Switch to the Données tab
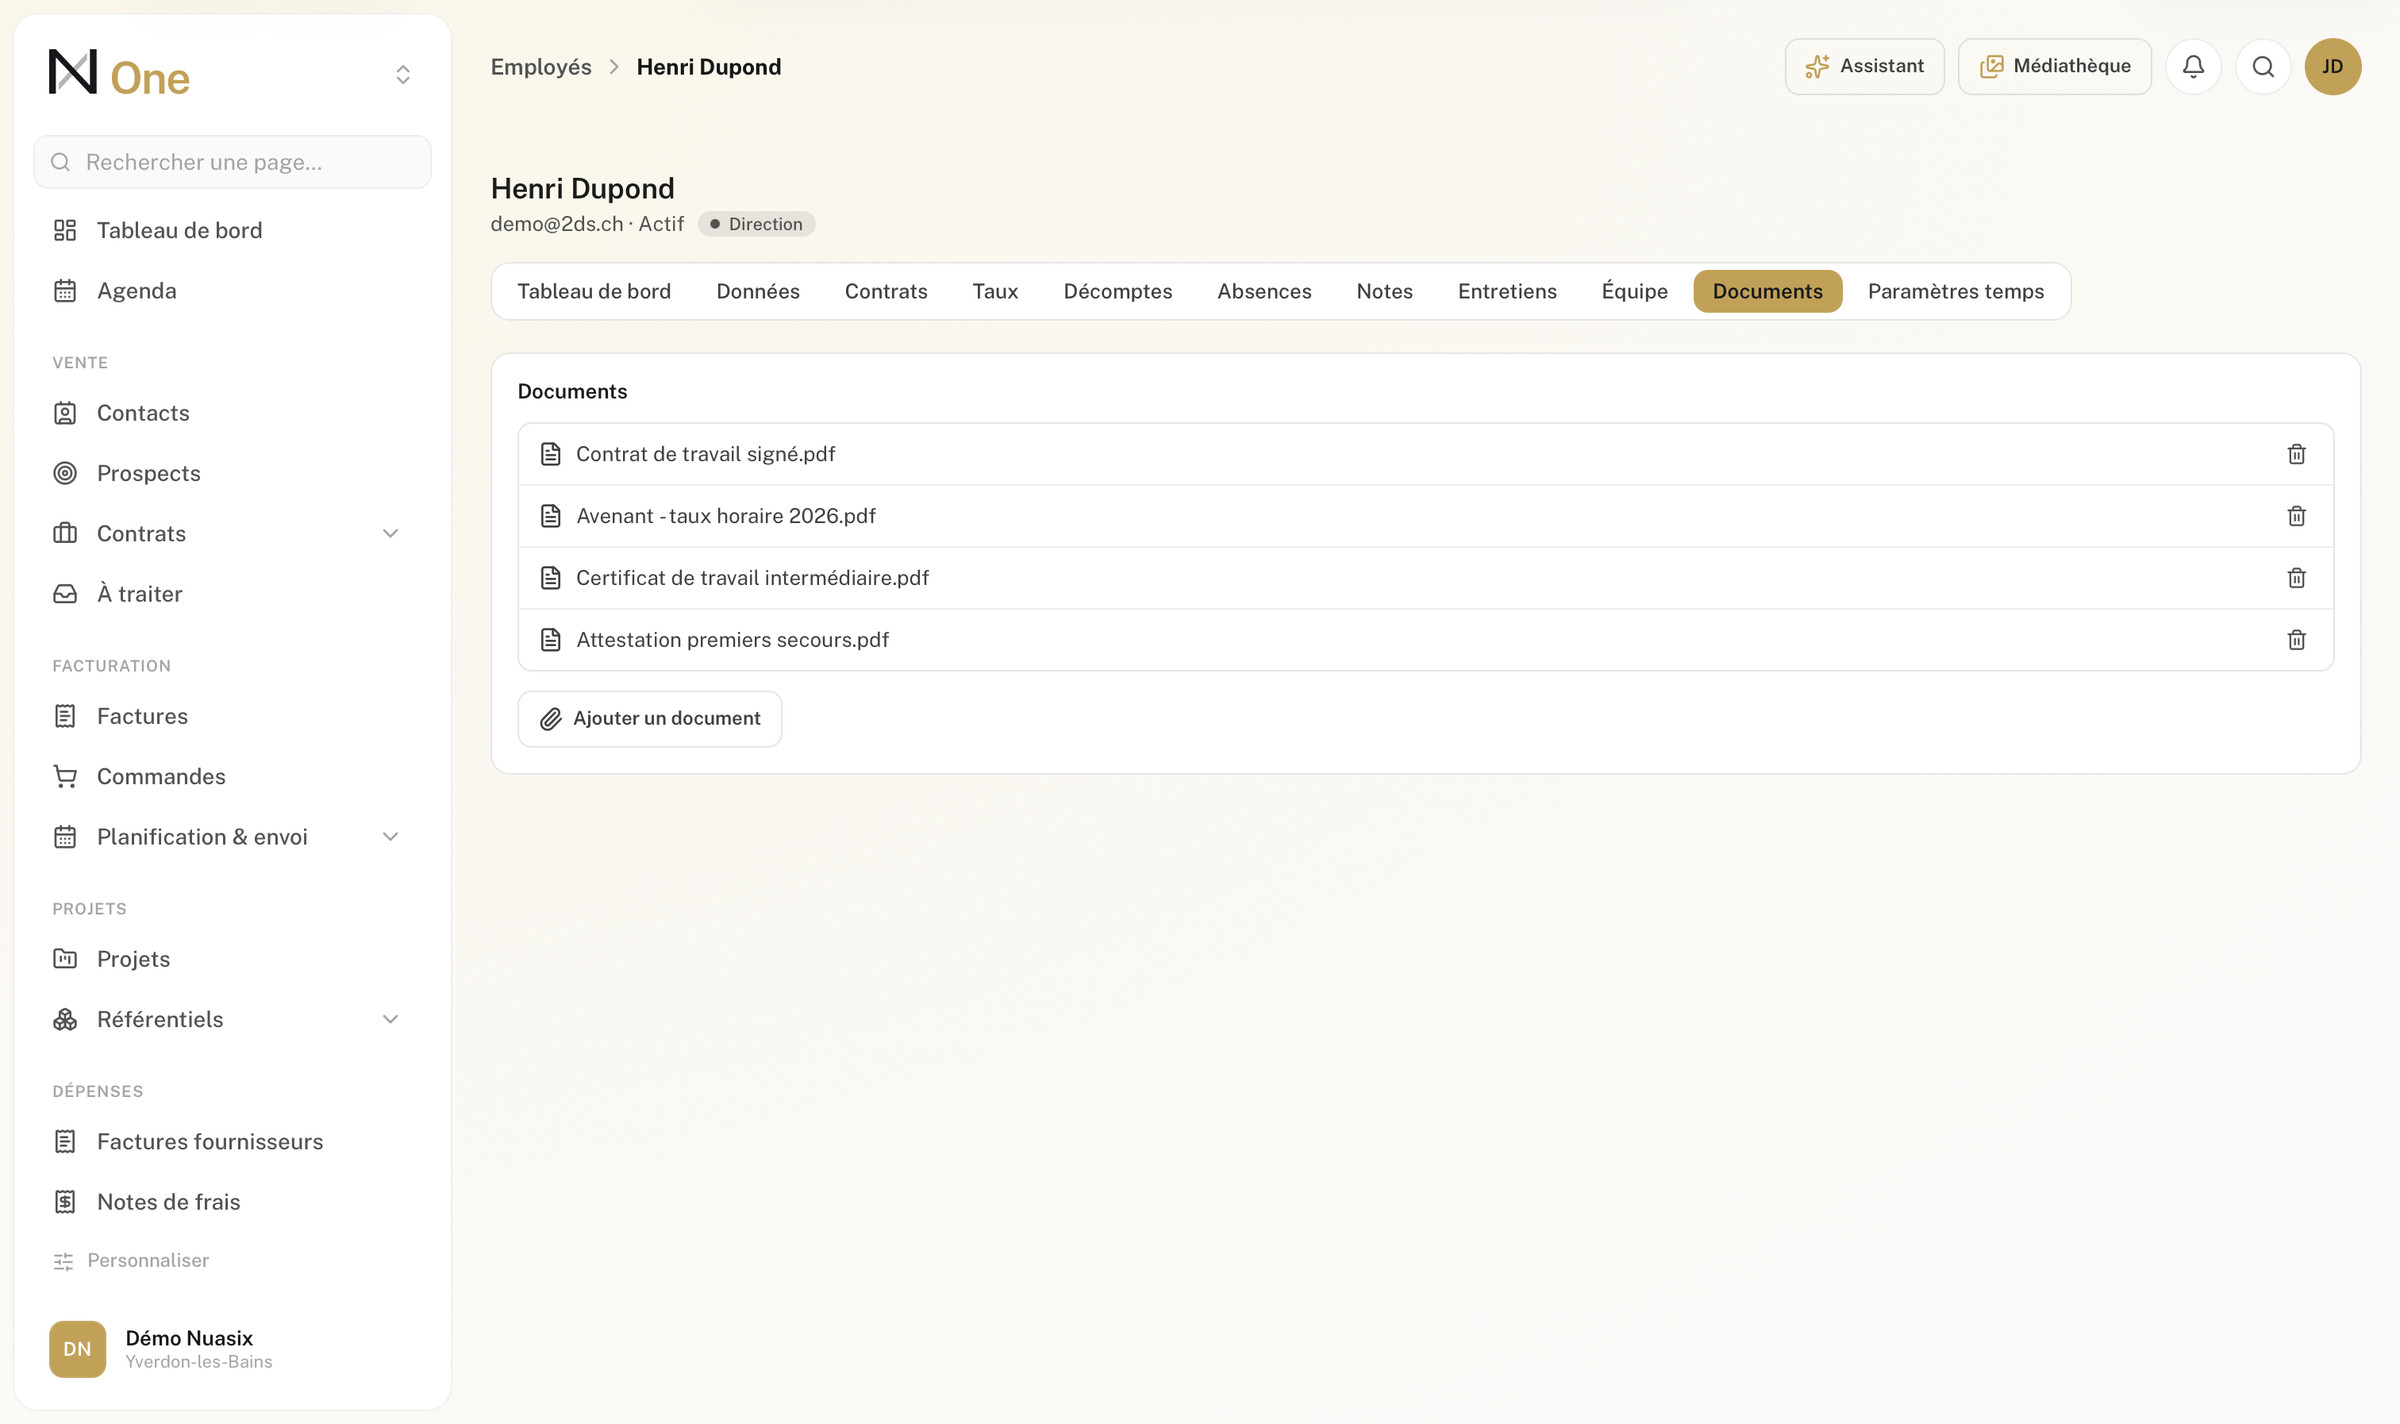This screenshot has height=1424, width=2400. 757,291
